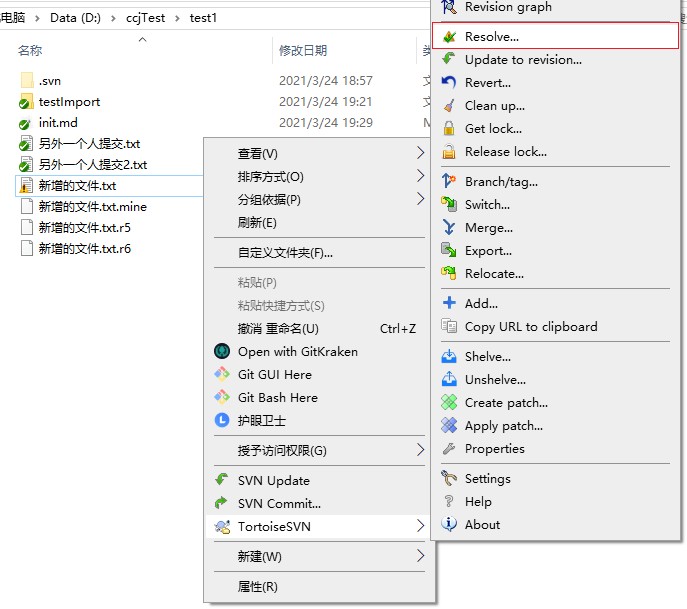Sort by the 修改日期 column header
This screenshot has height=609, width=687.
coord(303,50)
